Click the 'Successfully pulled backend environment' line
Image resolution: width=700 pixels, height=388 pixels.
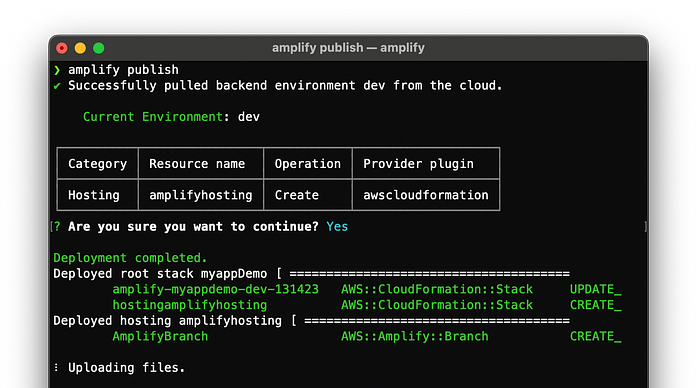[x=285, y=85]
